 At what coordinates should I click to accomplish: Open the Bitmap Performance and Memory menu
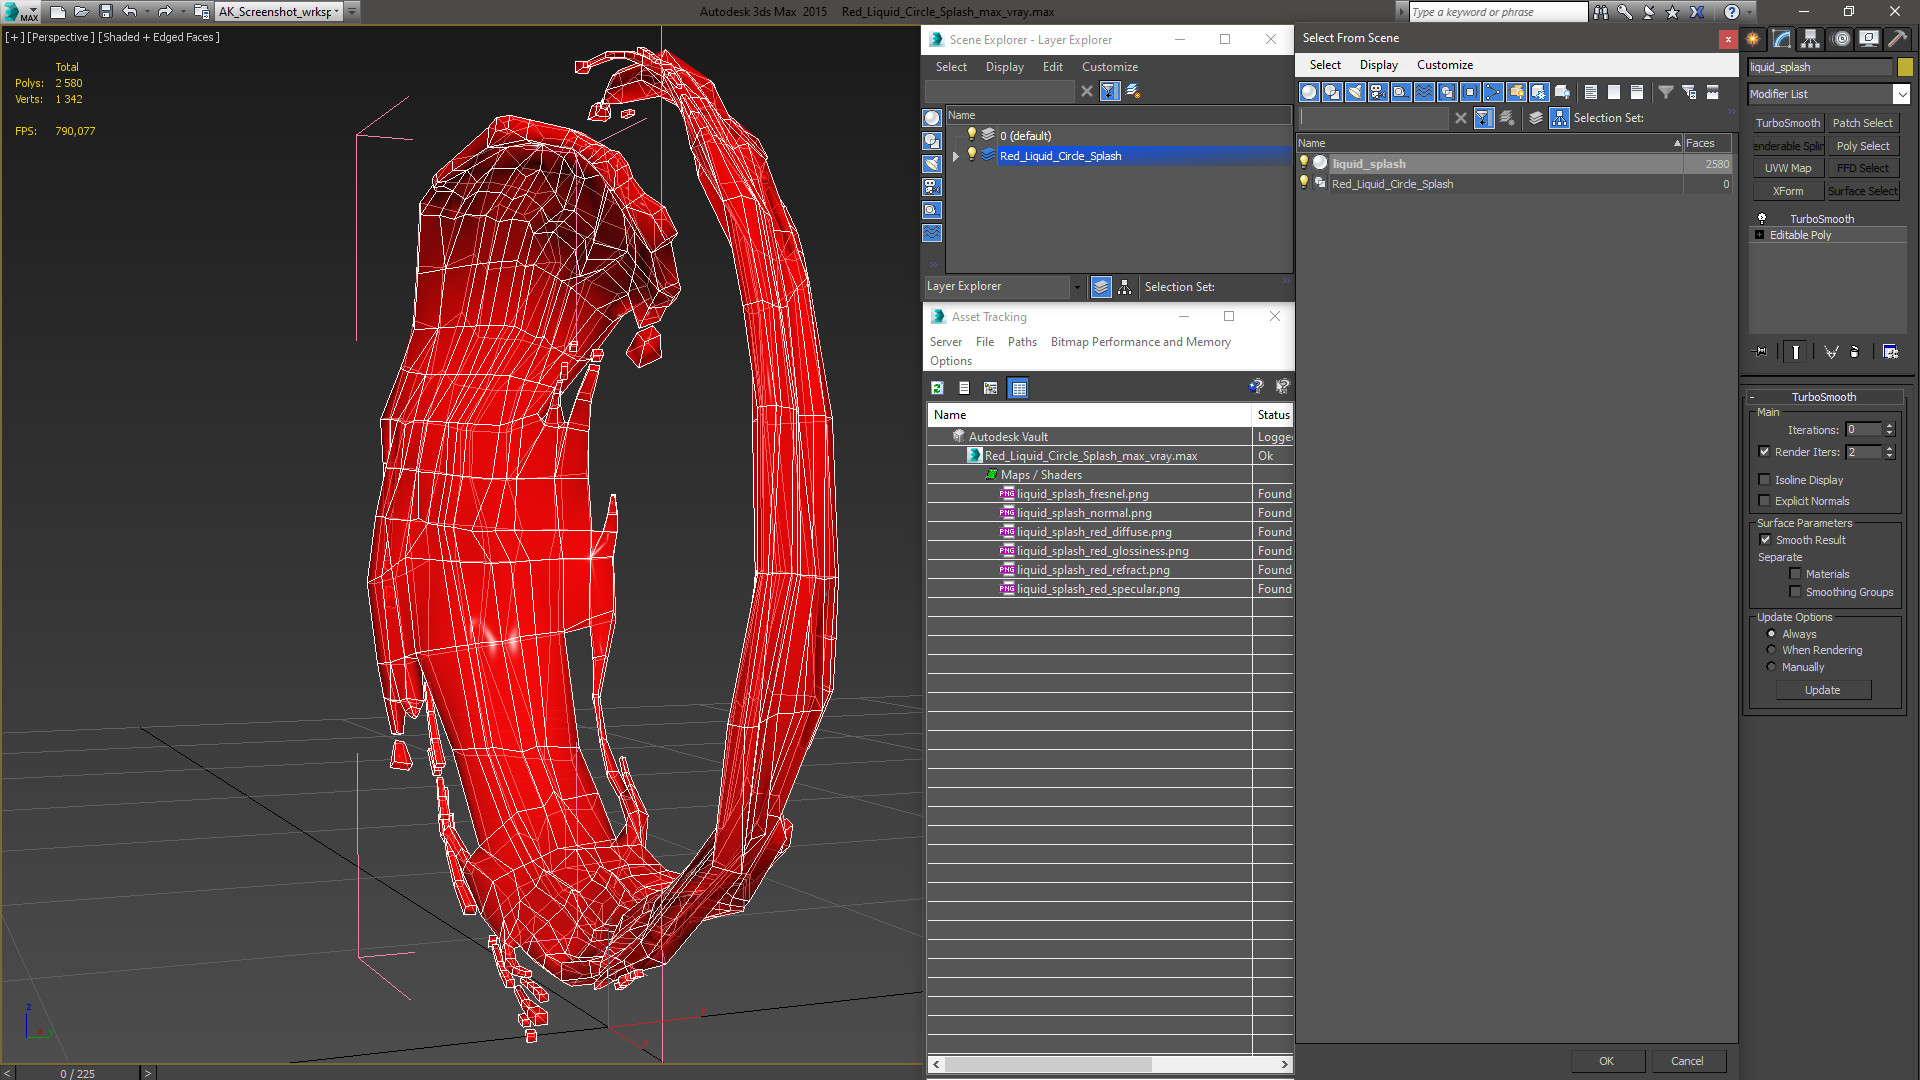click(x=1140, y=342)
